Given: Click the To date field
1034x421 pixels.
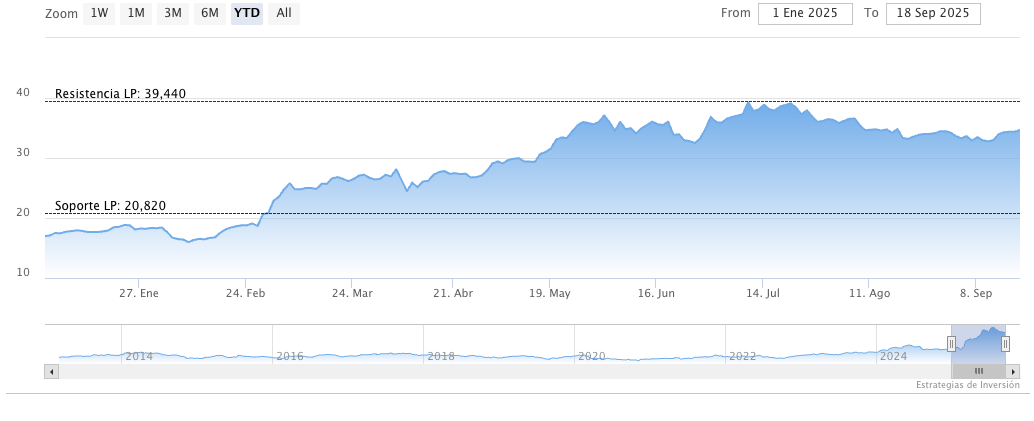Looking at the screenshot, I should tap(933, 14).
